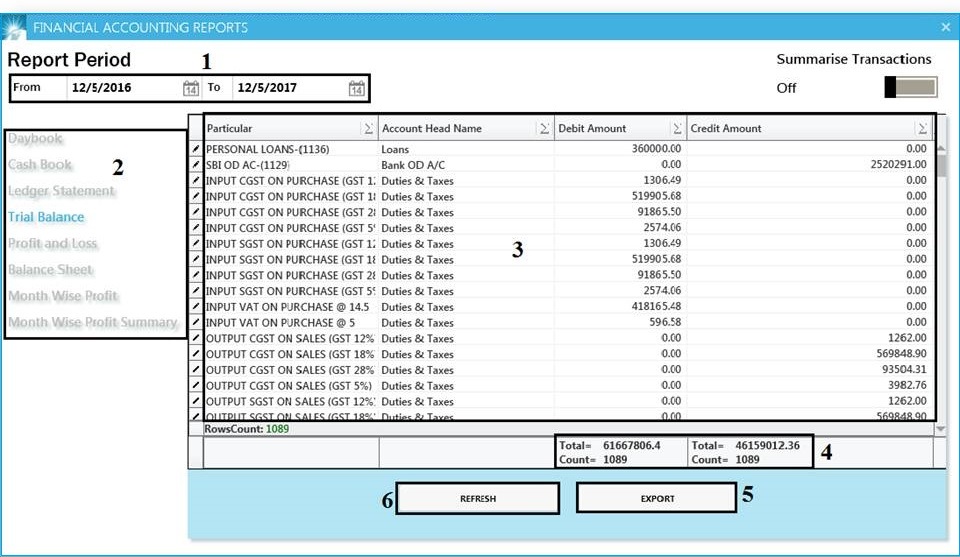Click edit pencil for SBI OD AC-(1129) row
Image resolution: width=960 pixels, height=557 pixels.
[x=196, y=165]
